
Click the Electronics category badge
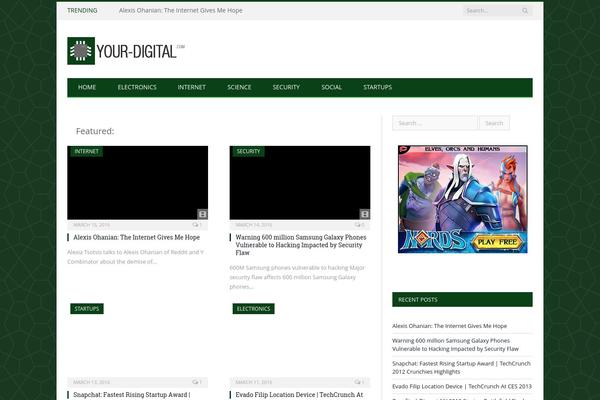(253, 309)
